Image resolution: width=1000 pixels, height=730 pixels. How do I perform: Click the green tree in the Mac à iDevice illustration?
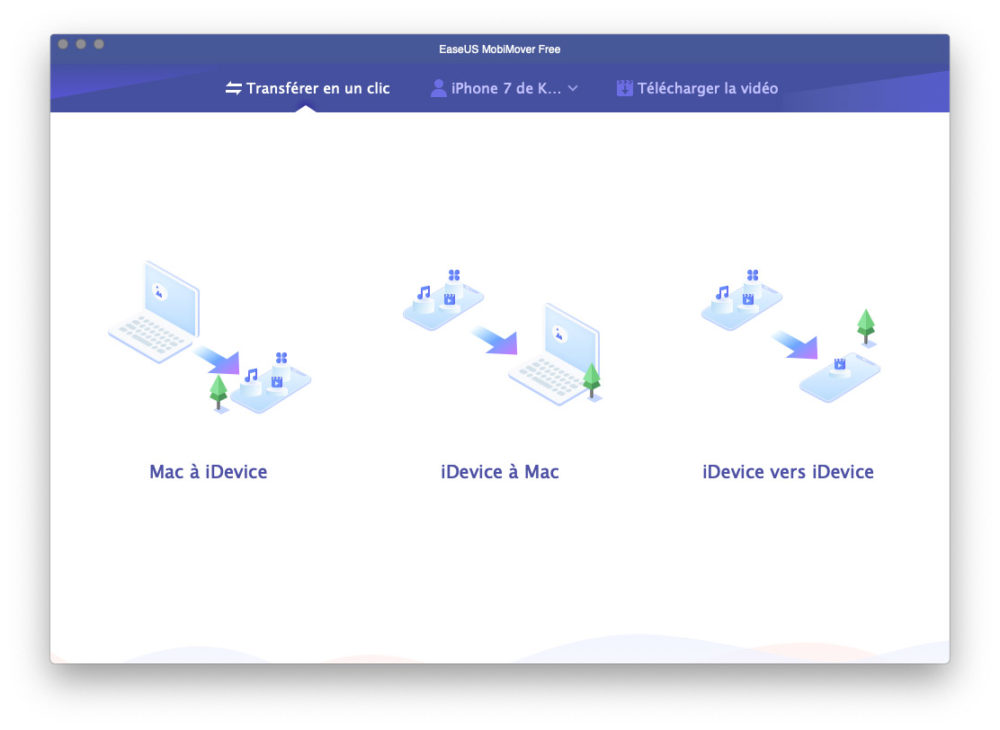tap(218, 390)
